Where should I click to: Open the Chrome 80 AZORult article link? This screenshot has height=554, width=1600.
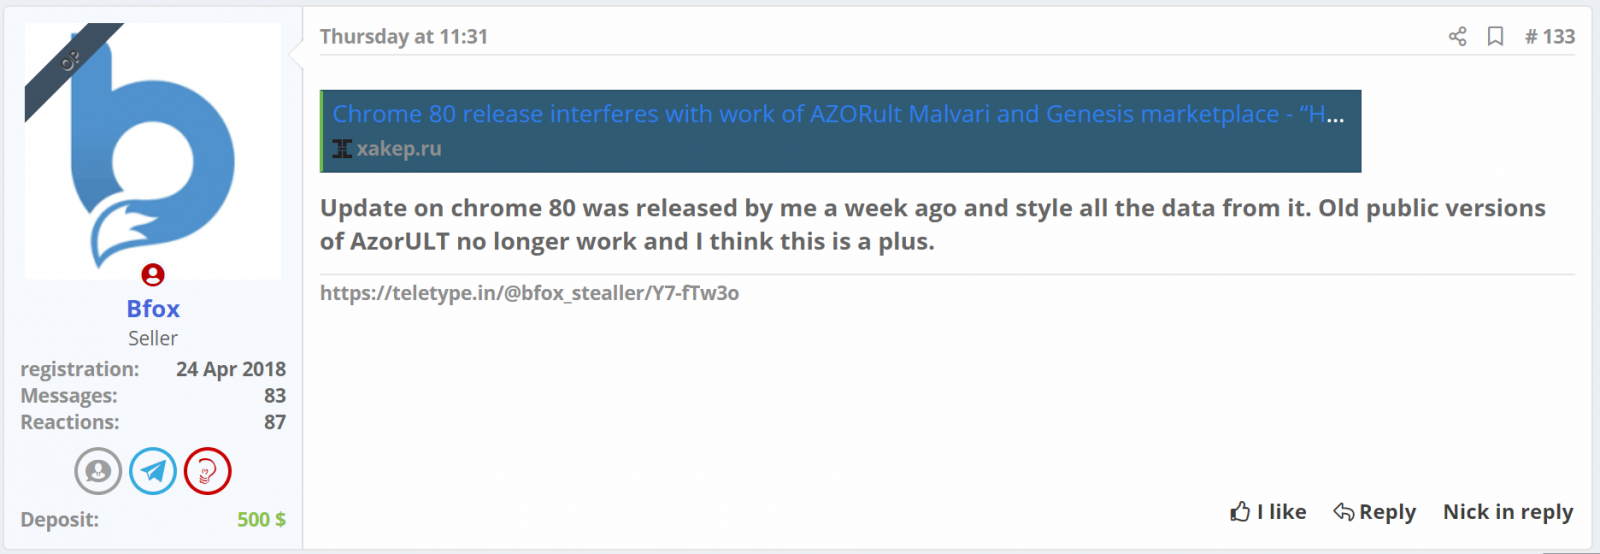[838, 114]
